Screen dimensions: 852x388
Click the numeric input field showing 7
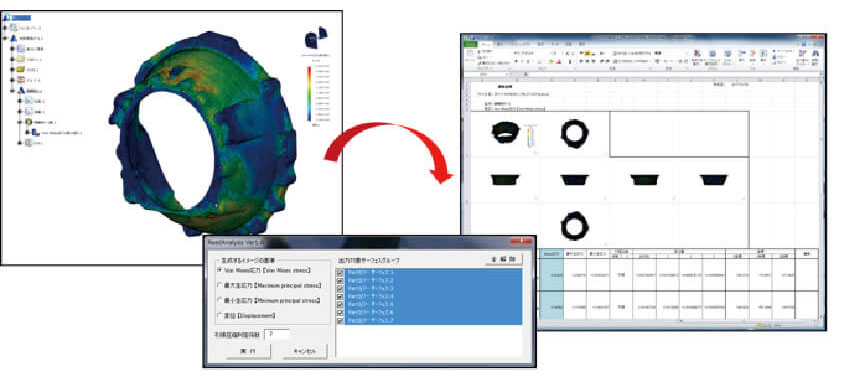click(277, 335)
